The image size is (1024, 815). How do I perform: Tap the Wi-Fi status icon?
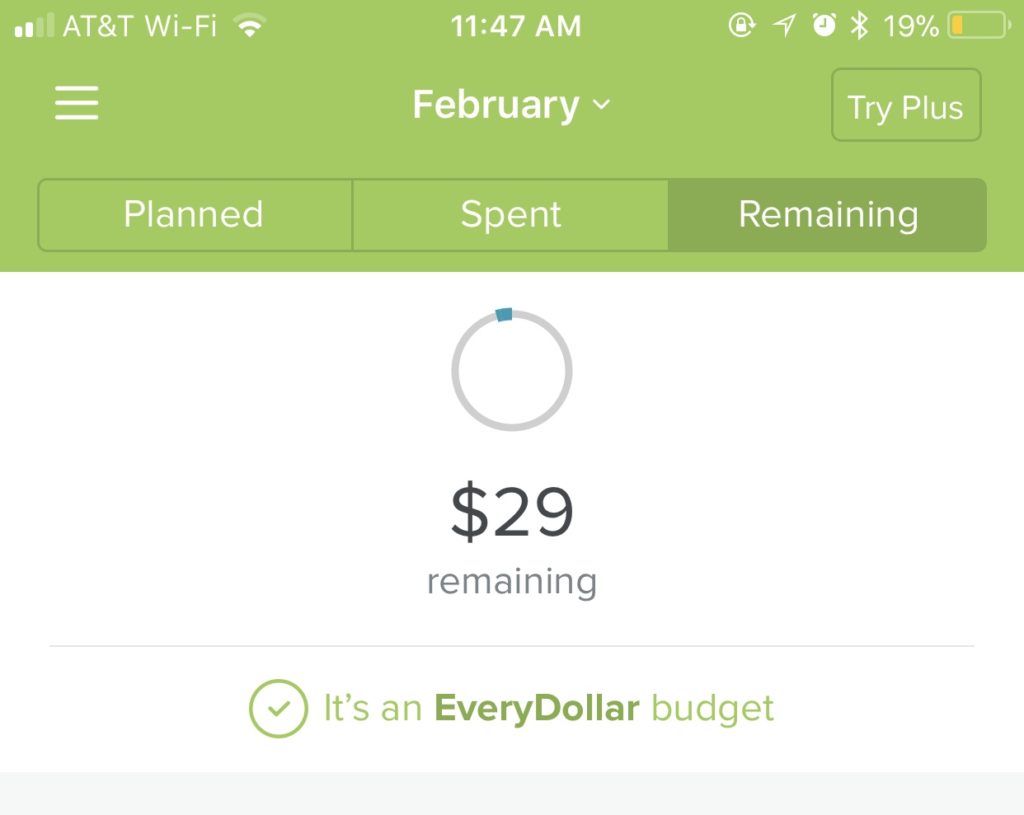click(249, 27)
